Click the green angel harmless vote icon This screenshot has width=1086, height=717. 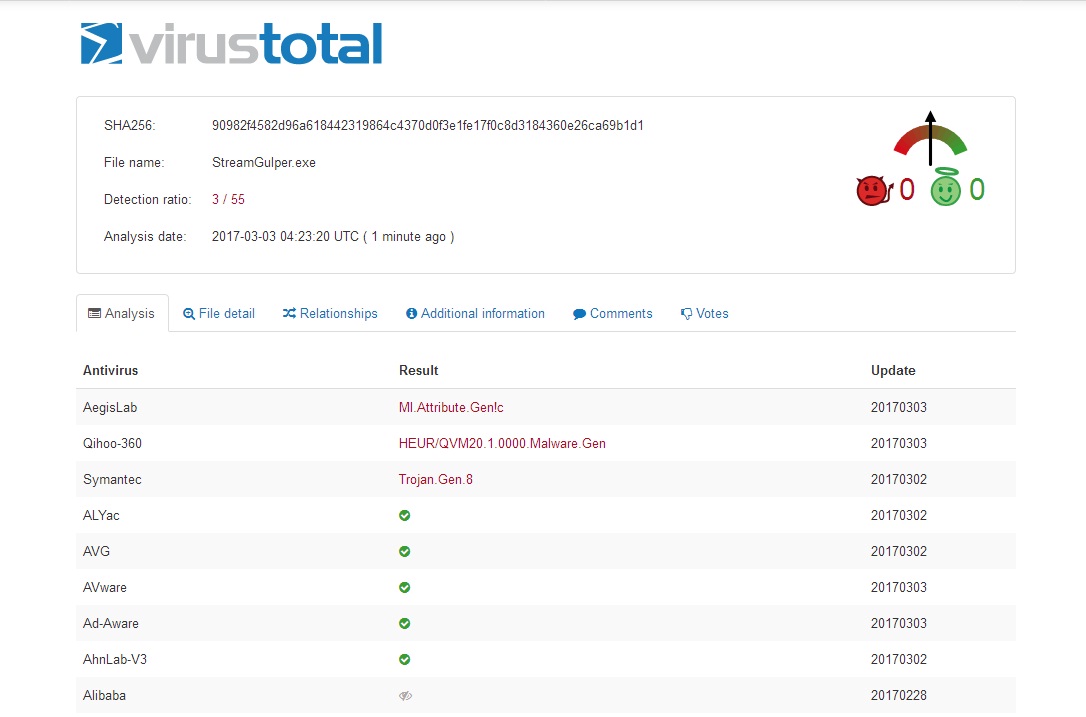(945, 188)
